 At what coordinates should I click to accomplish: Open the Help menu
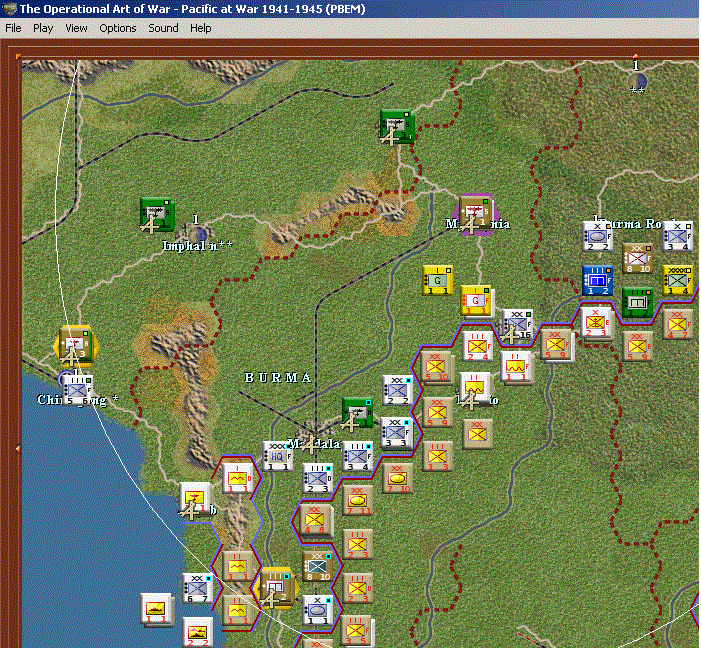click(200, 28)
